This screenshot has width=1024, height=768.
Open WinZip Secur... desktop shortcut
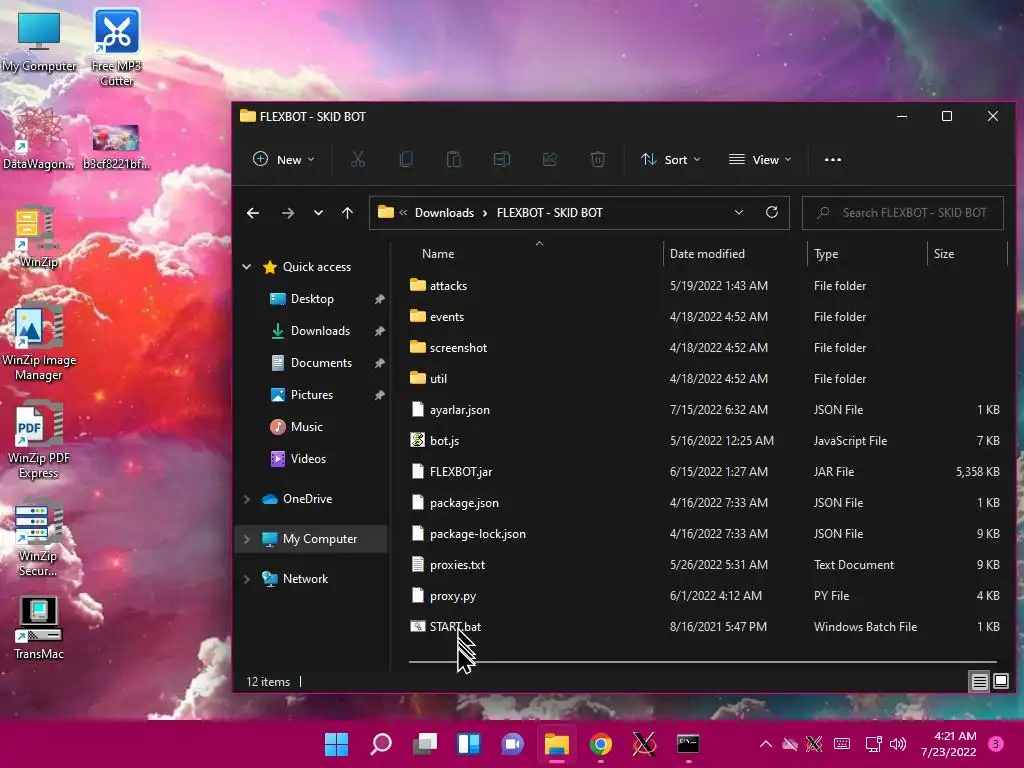38,538
